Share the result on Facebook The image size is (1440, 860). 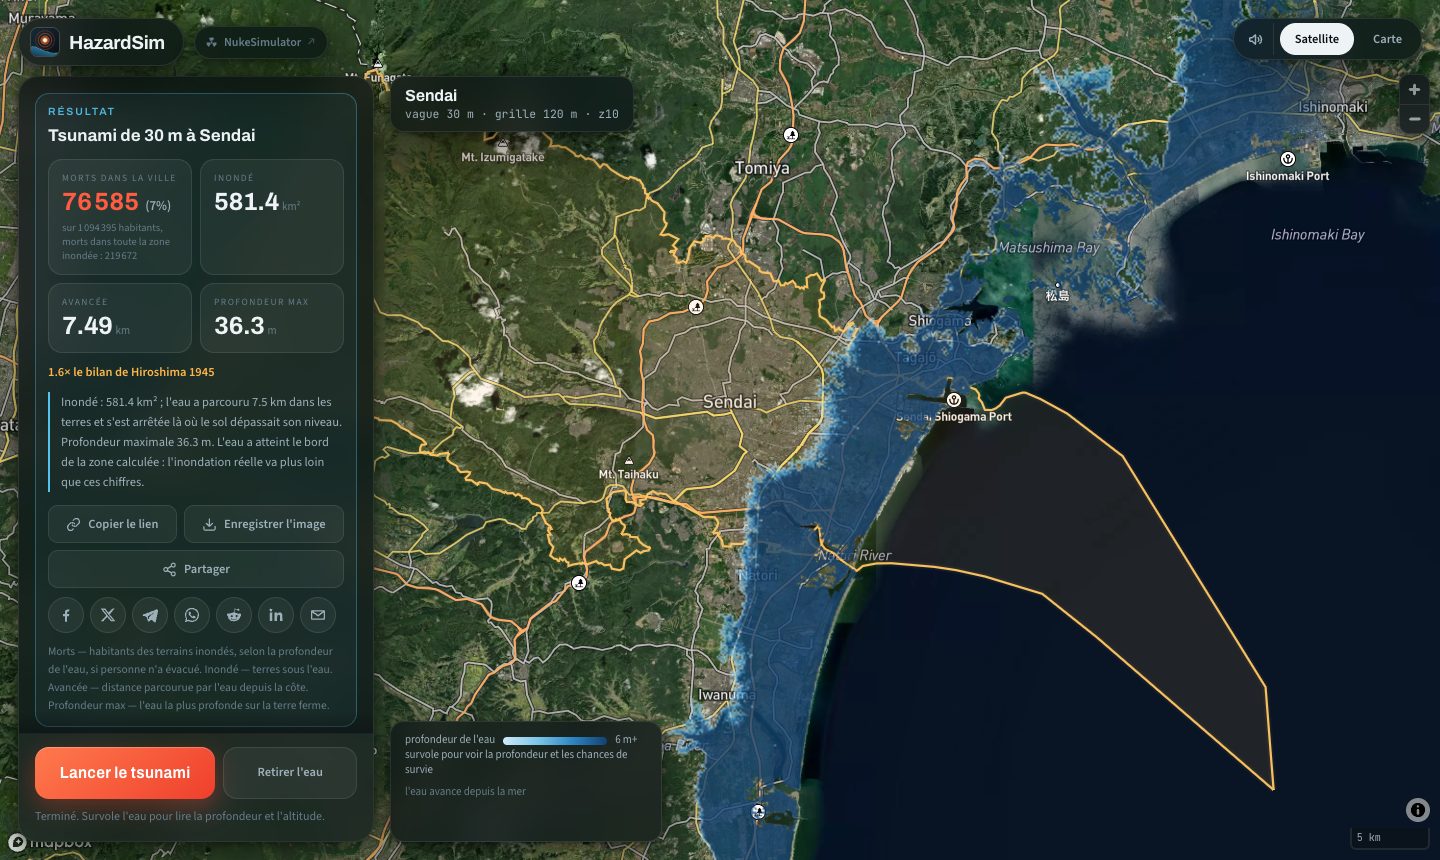tap(66, 615)
